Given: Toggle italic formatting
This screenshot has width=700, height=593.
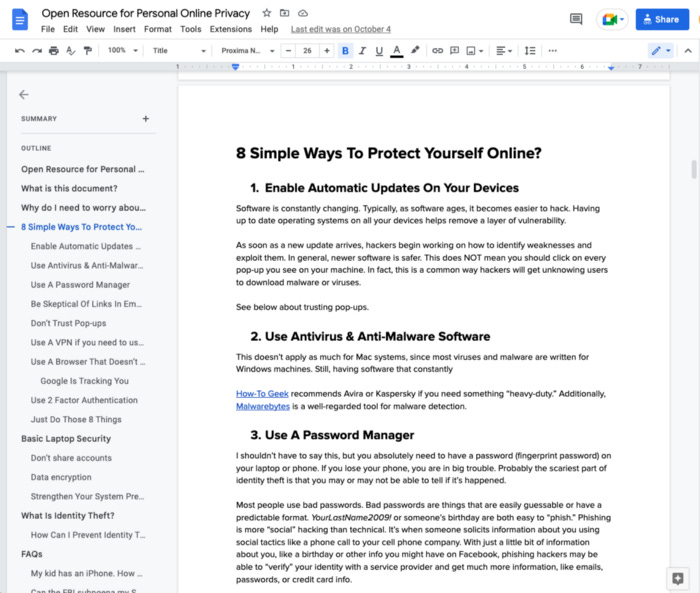Looking at the screenshot, I should tap(362, 51).
